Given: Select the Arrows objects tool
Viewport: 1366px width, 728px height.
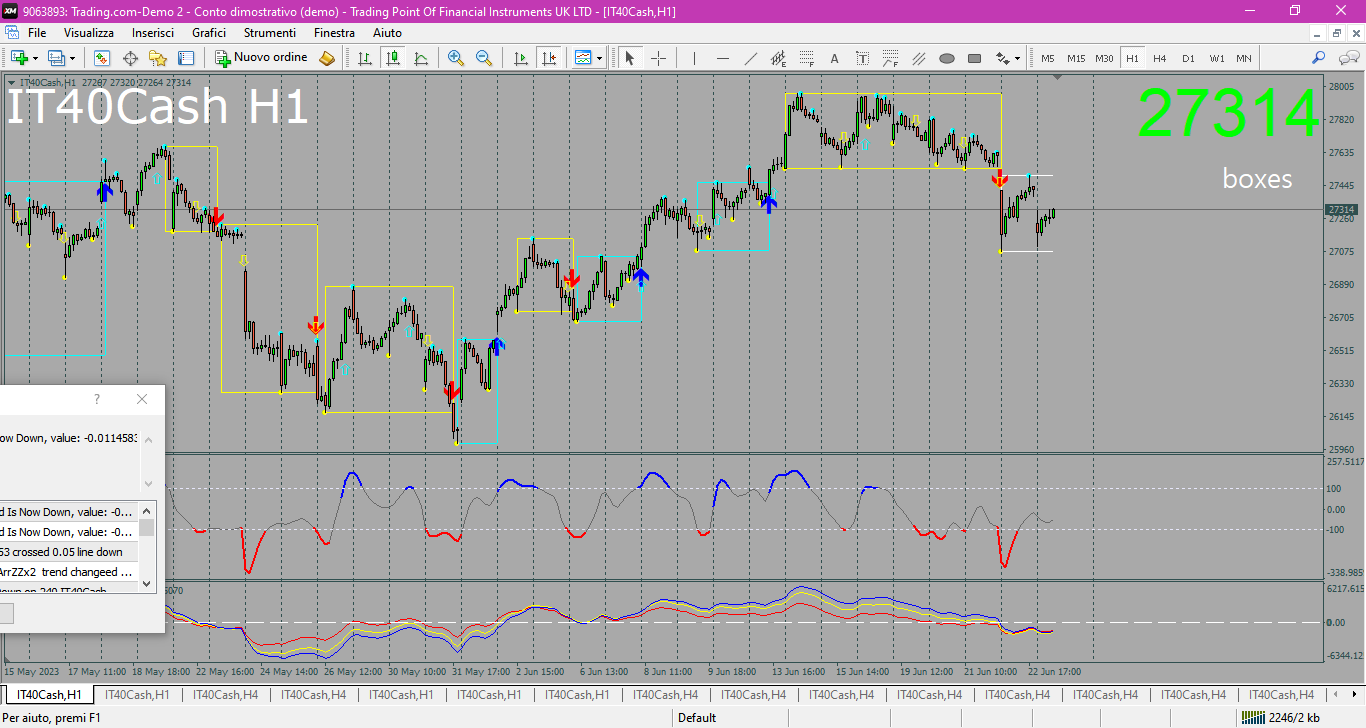Looking at the screenshot, I should [x=1003, y=58].
